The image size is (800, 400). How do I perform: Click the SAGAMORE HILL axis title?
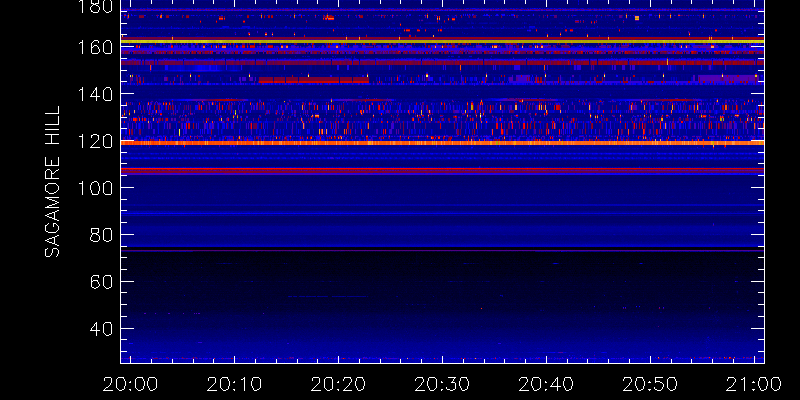coord(52,182)
